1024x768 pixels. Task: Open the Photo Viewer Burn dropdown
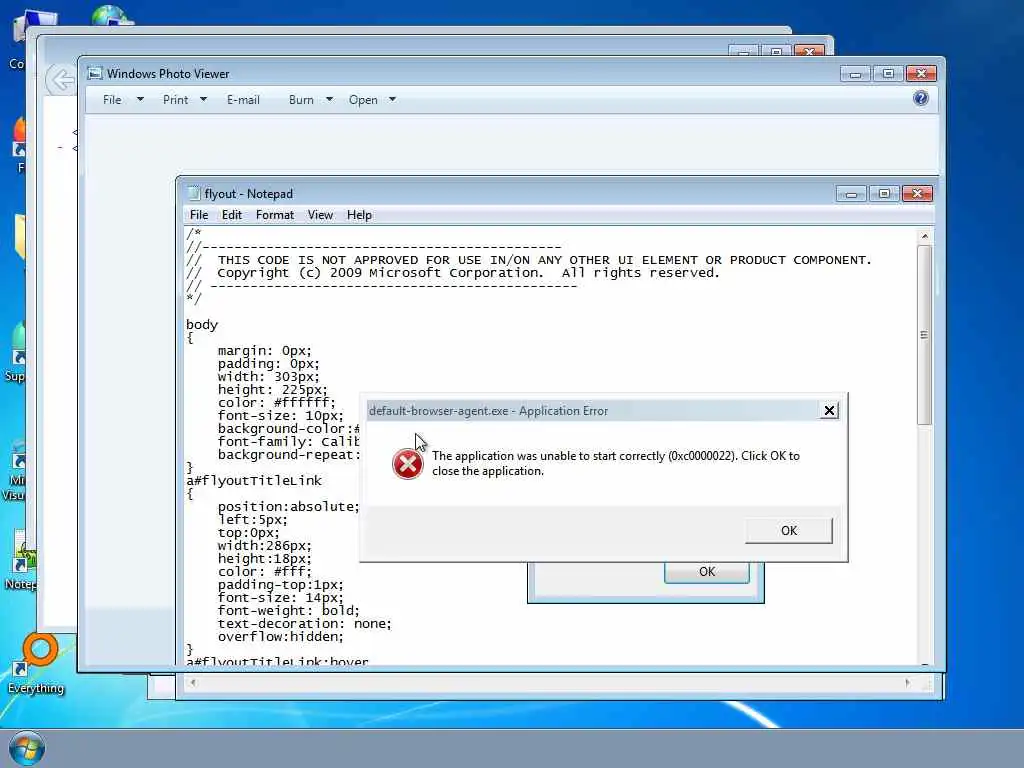[310, 100]
